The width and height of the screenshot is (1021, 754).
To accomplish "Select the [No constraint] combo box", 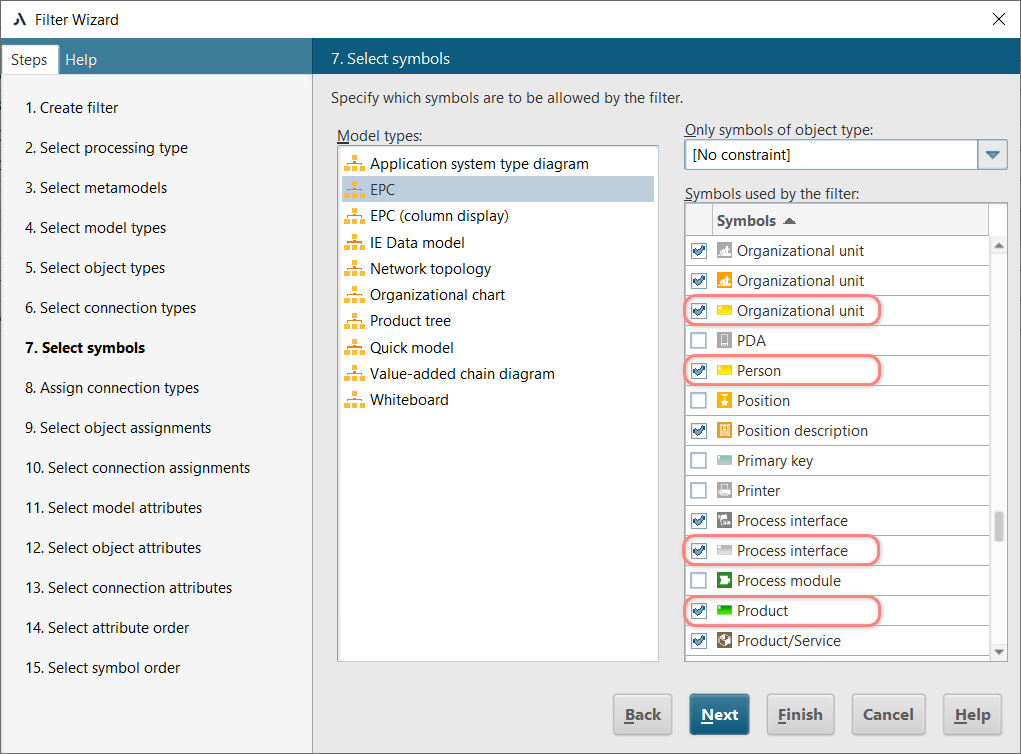I will point(830,154).
